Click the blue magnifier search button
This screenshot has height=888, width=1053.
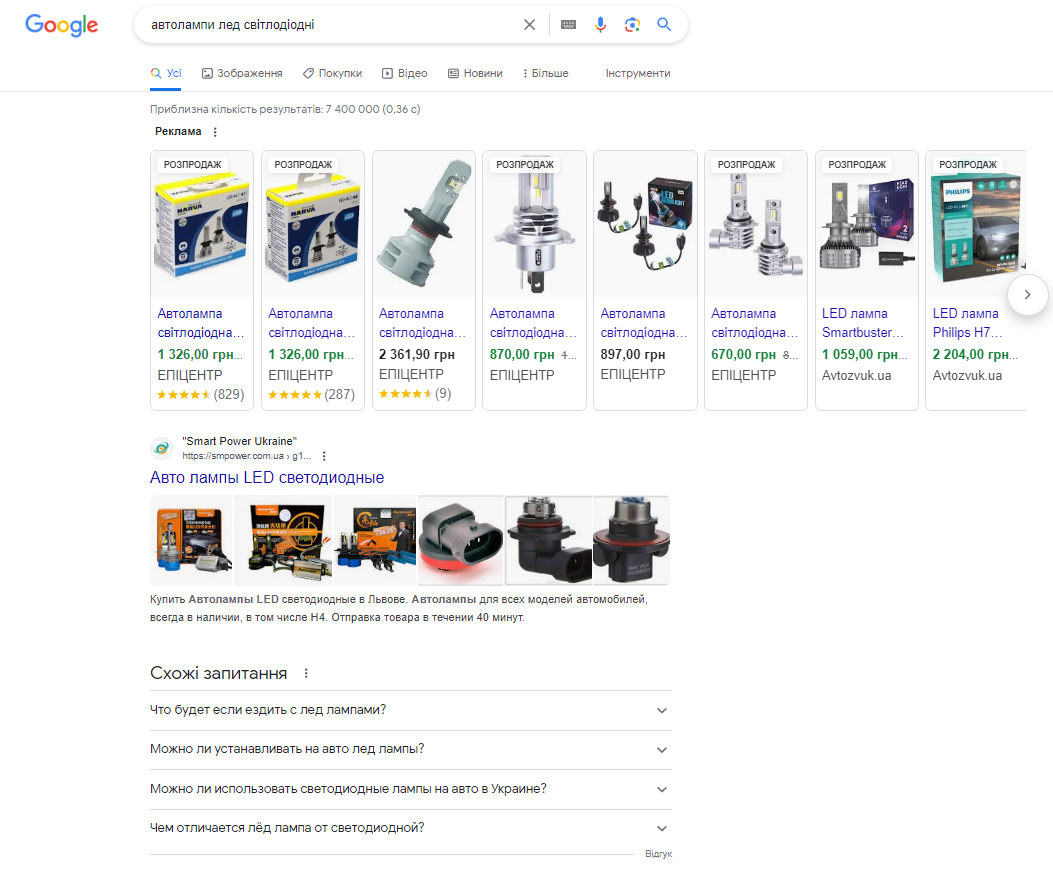(664, 25)
